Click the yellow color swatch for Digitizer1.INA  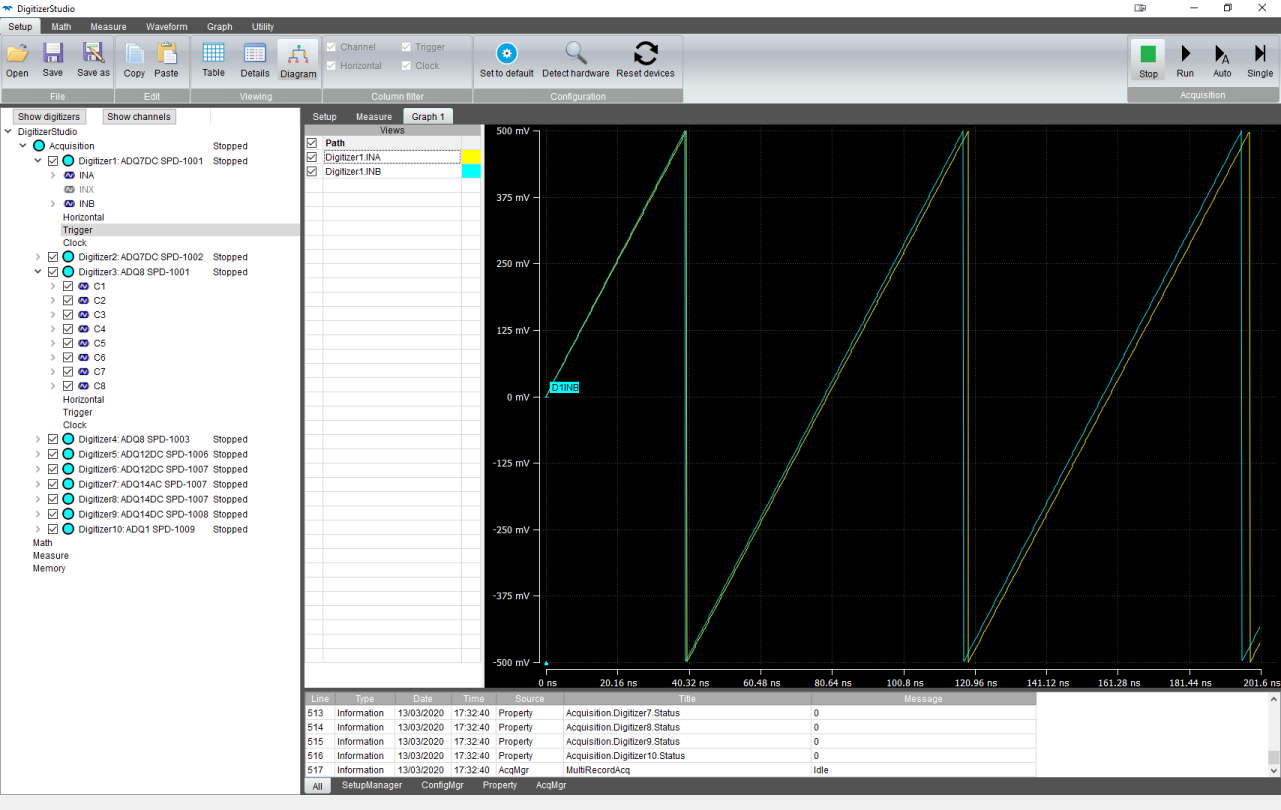tap(471, 157)
